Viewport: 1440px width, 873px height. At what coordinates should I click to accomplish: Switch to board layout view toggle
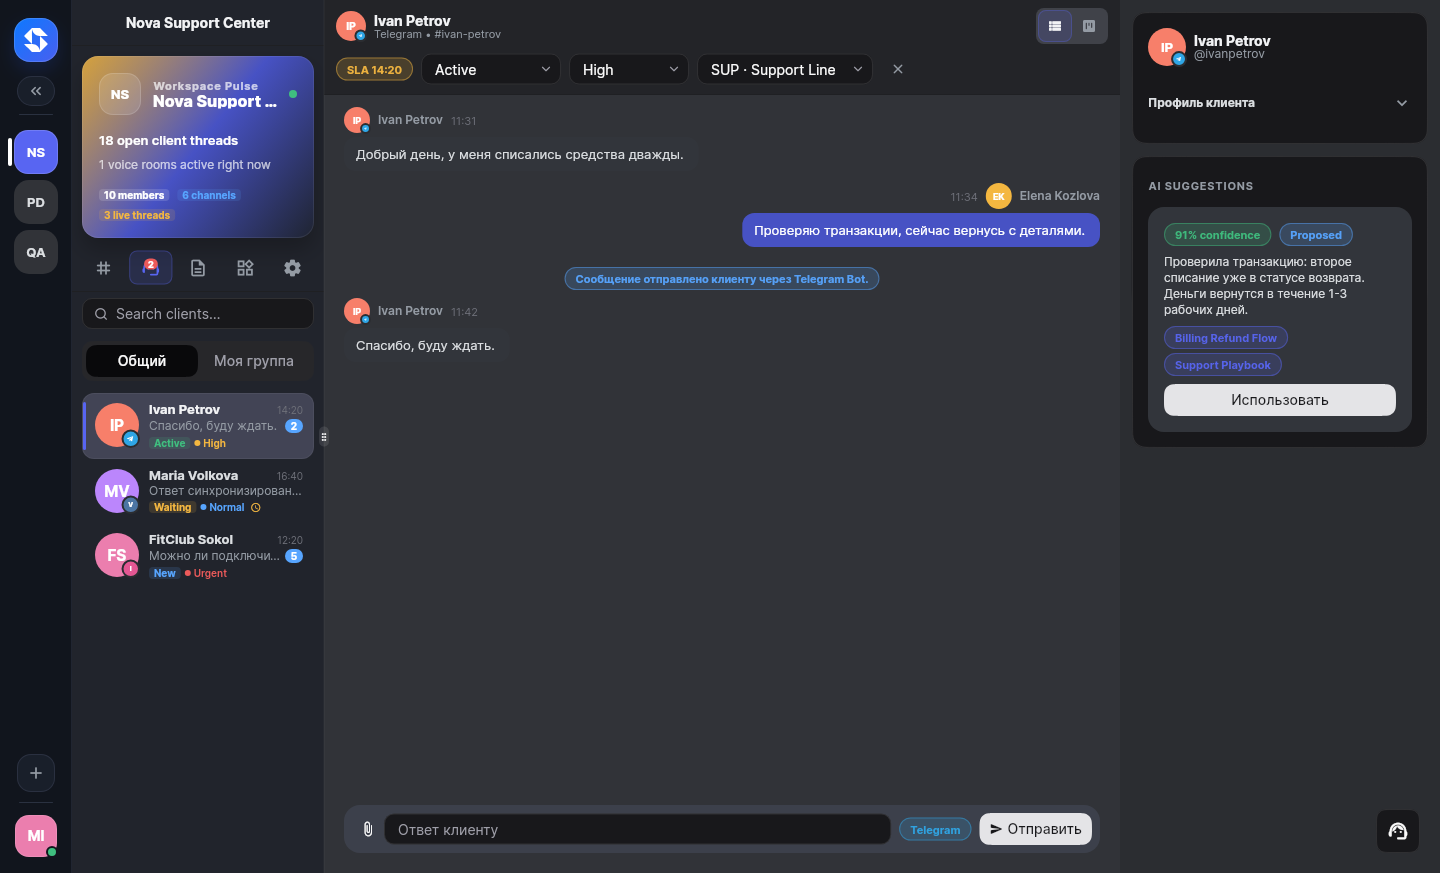click(1089, 26)
